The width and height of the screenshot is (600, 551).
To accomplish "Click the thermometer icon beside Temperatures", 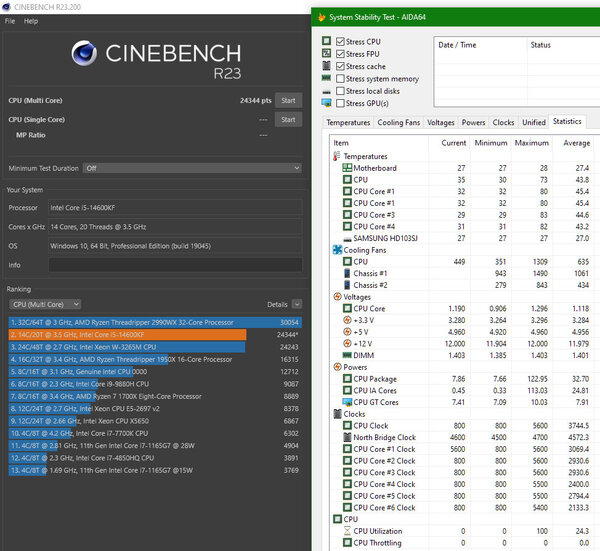I will 336,157.
